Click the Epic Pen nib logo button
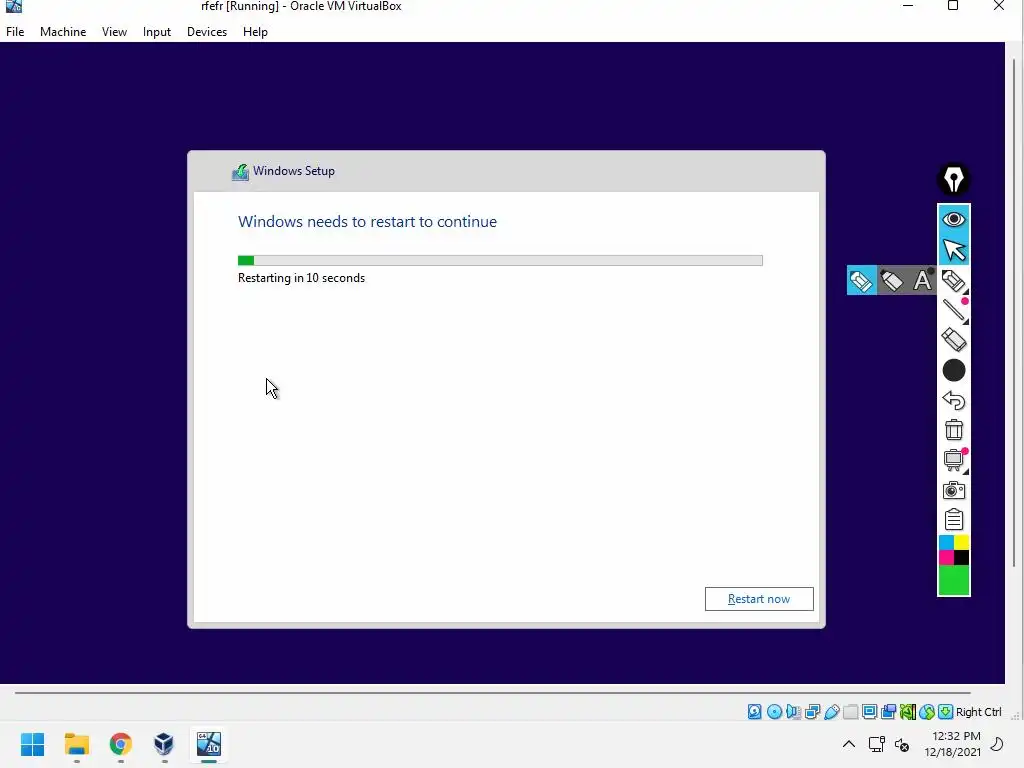1024x768 pixels. [x=953, y=180]
